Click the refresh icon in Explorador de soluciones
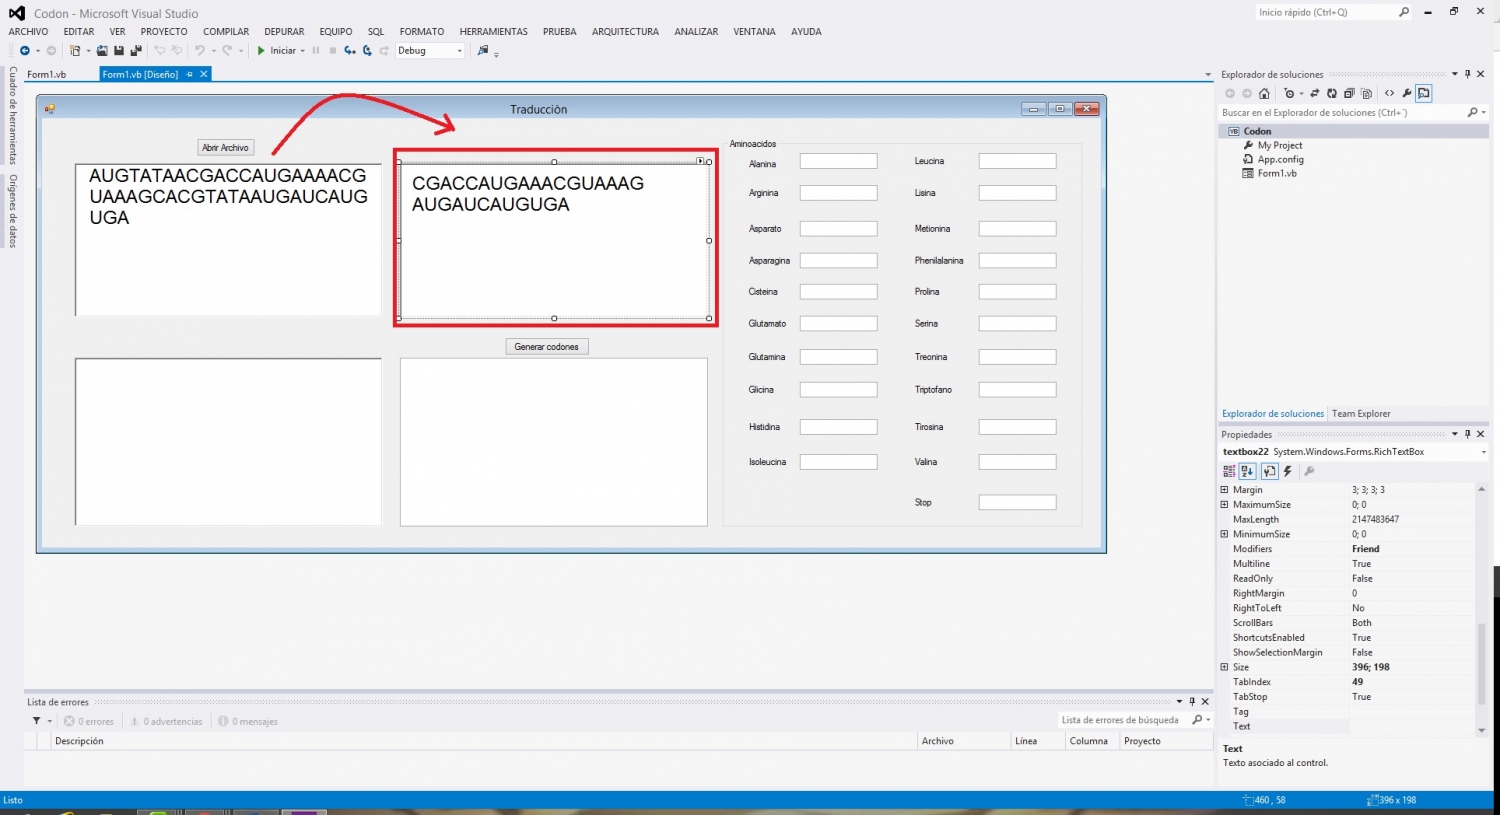The width and height of the screenshot is (1500, 815). tap(1332, 94)
